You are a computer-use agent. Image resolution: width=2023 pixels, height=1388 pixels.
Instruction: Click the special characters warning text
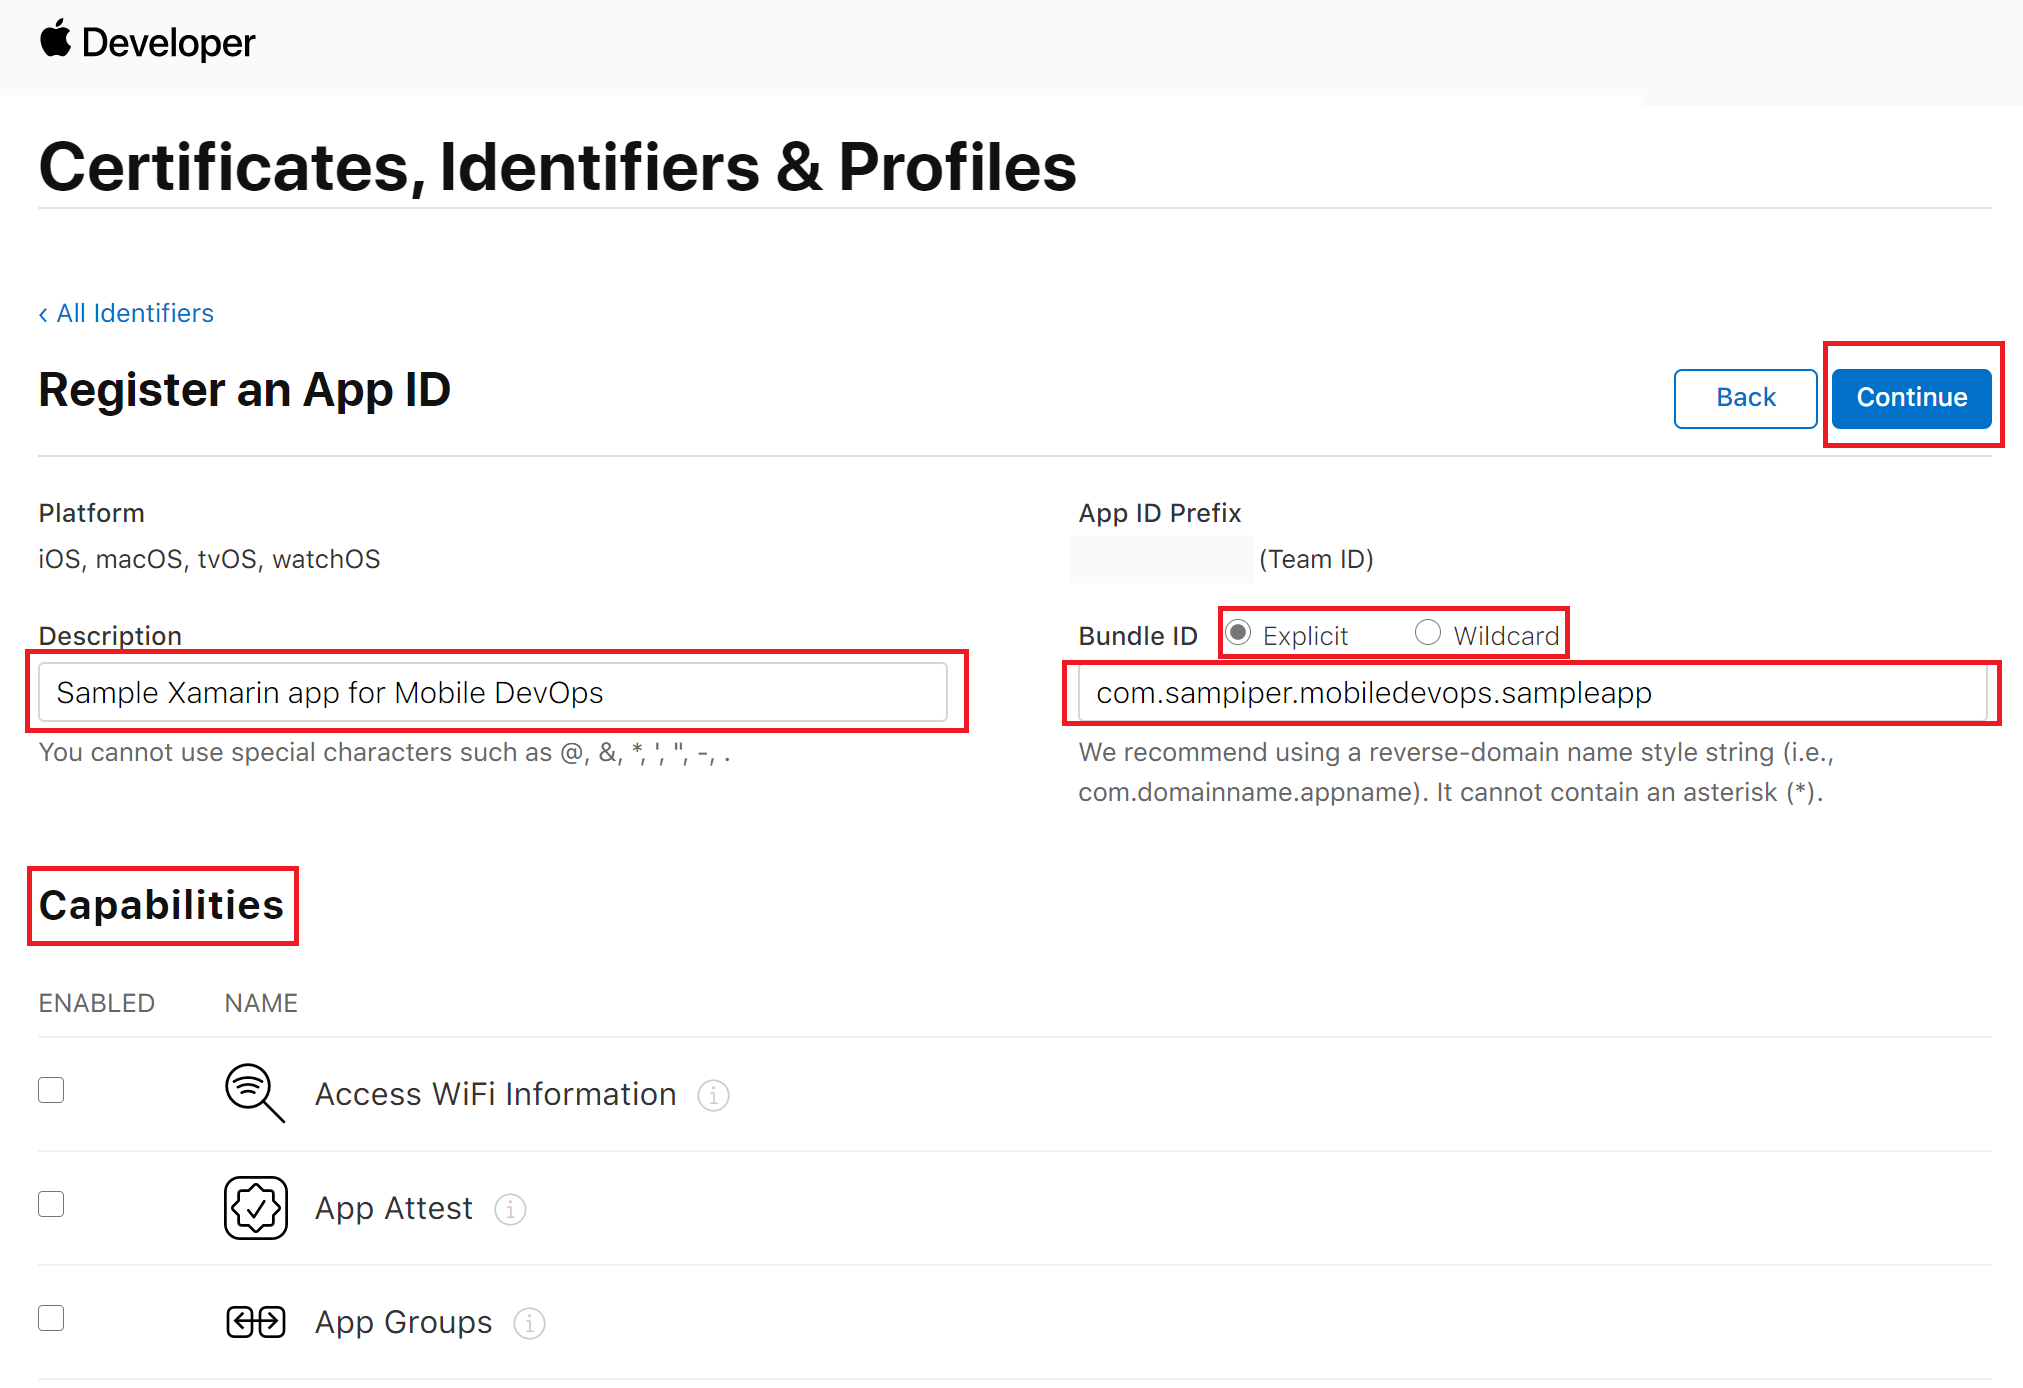tap(385, 753)
